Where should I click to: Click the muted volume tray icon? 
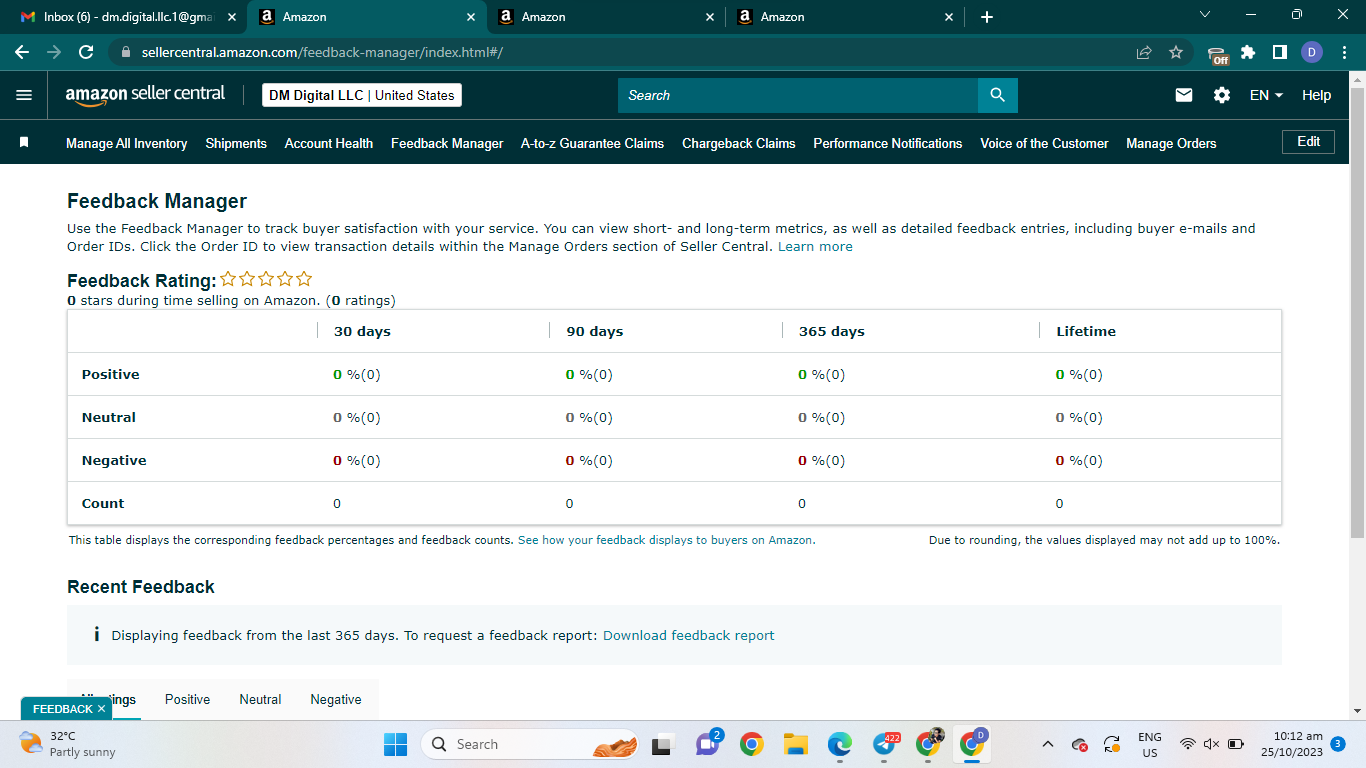[x=1212, y=744]
